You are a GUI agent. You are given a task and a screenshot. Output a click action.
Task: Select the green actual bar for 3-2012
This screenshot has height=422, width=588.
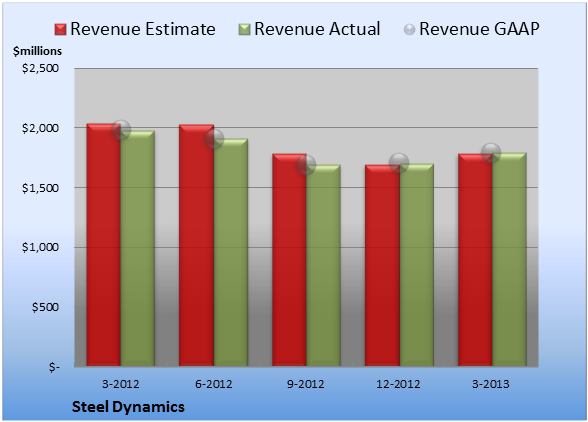(138, 248)
